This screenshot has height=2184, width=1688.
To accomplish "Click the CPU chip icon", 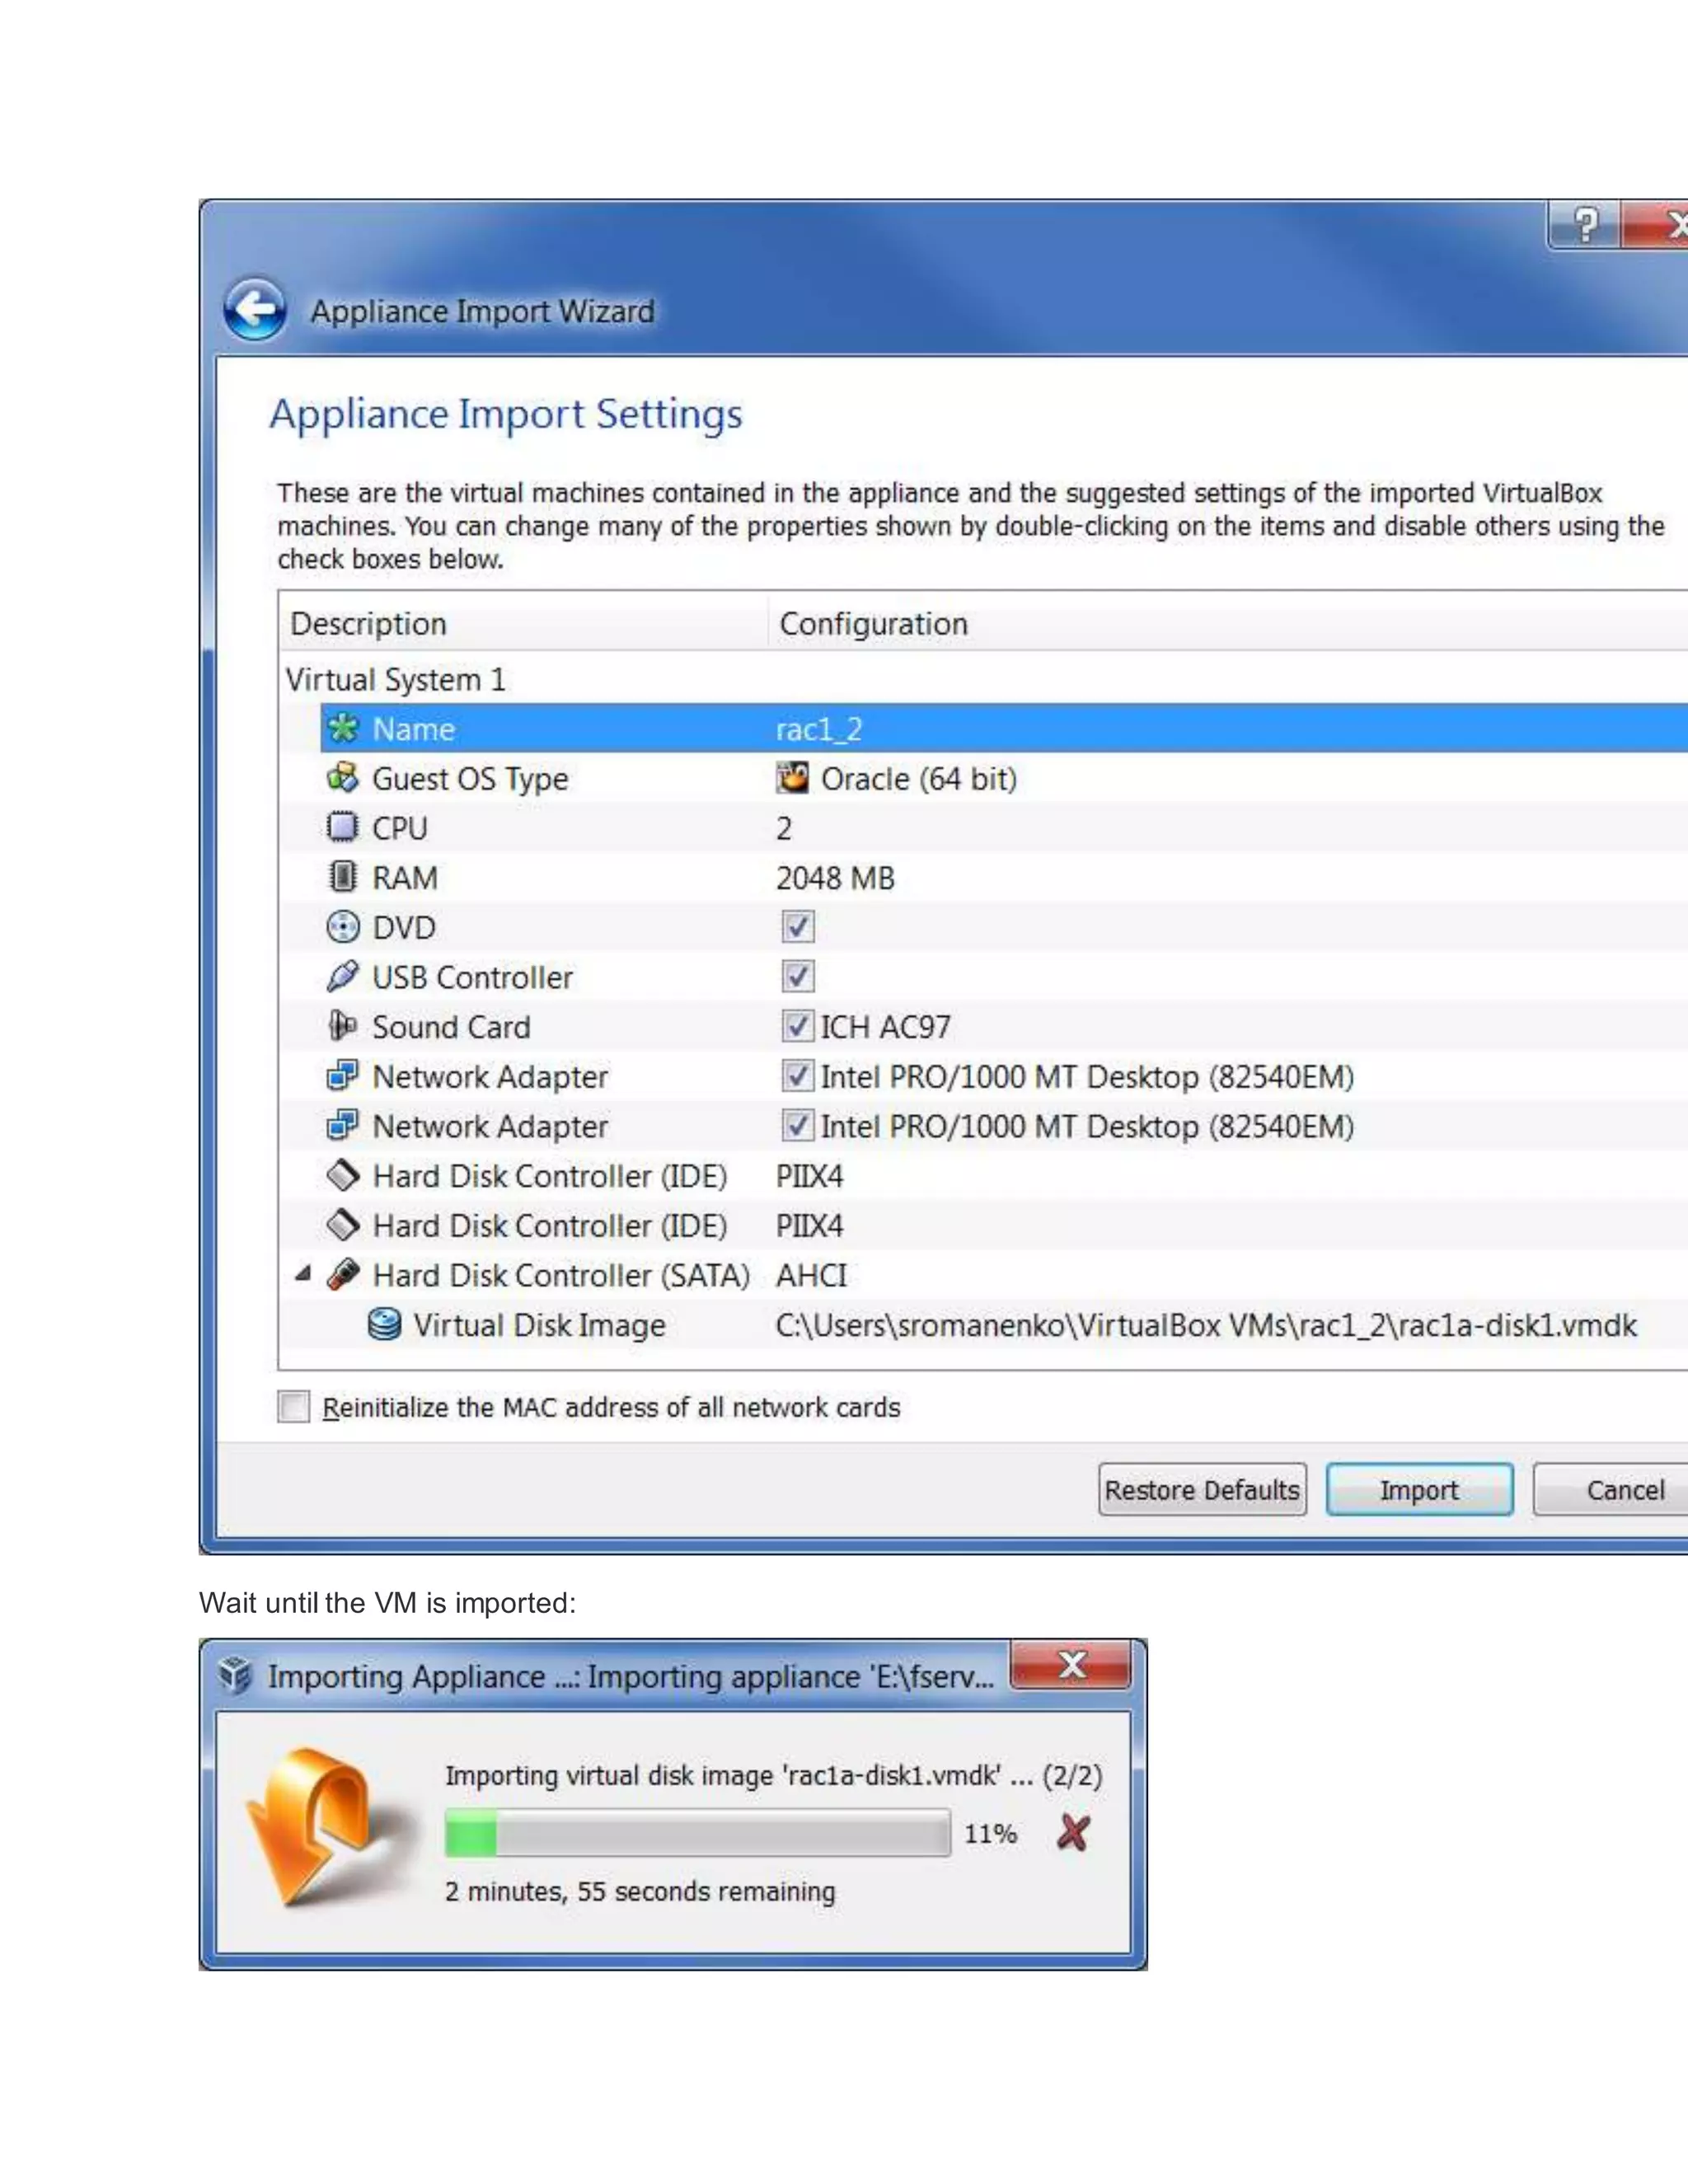I will [343, 827].
